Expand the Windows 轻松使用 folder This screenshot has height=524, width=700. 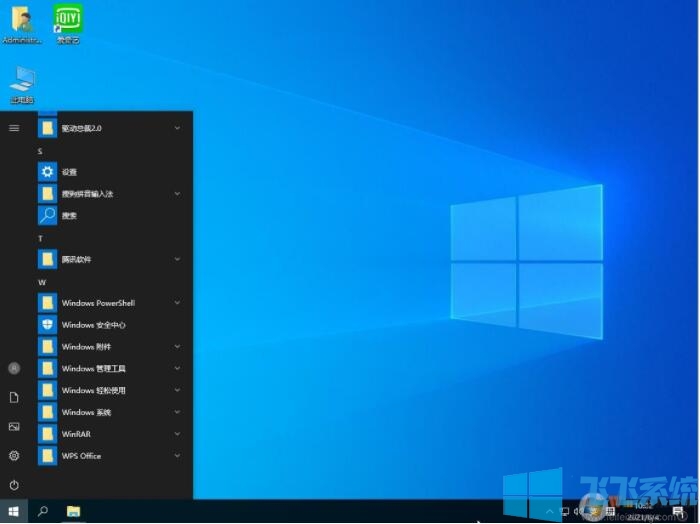click(x=110, y=391)
